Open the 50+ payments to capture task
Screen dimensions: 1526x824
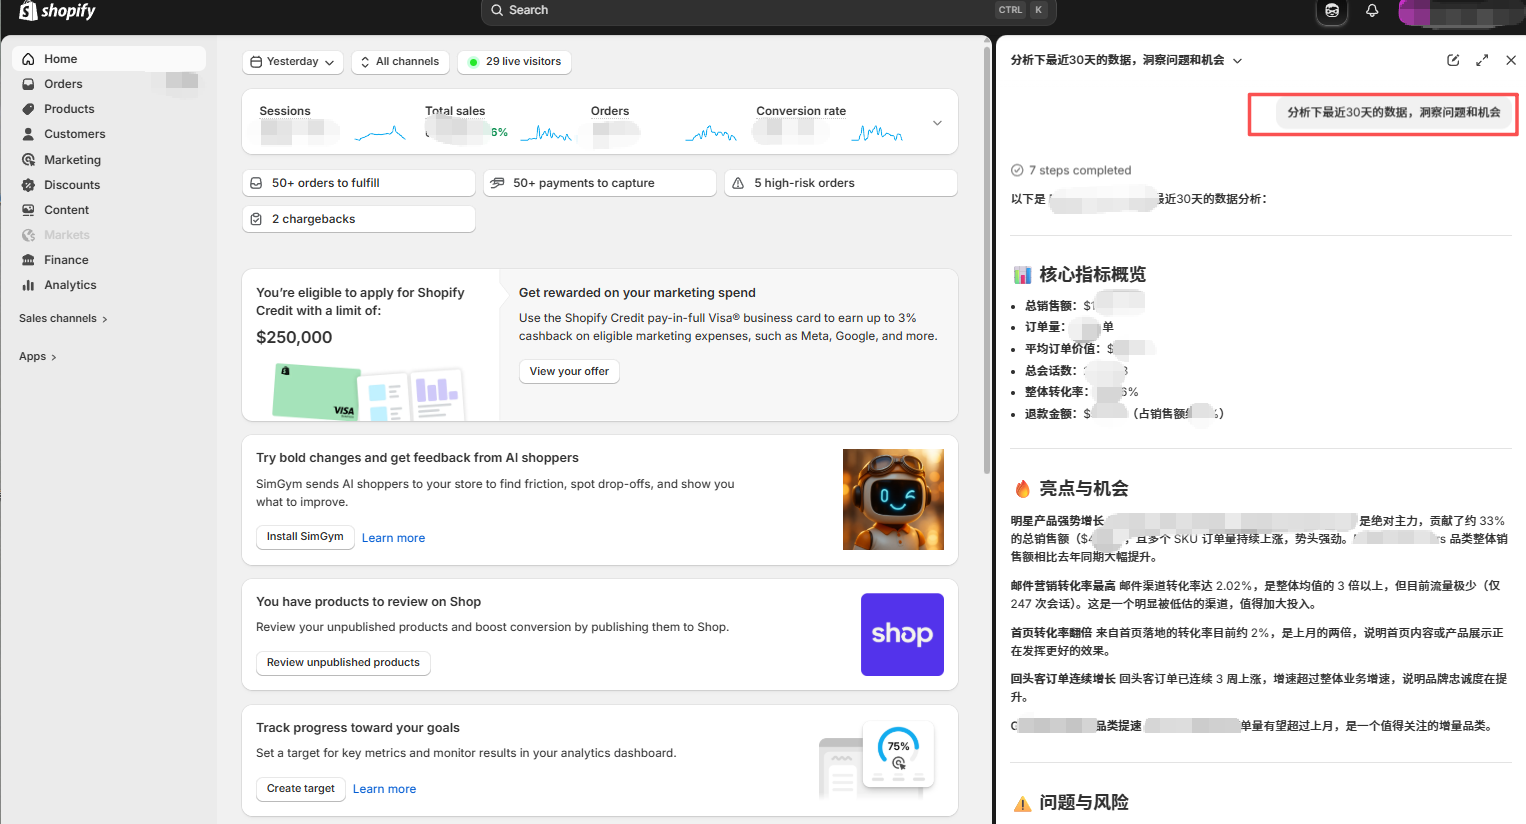(x=600, y=183)
